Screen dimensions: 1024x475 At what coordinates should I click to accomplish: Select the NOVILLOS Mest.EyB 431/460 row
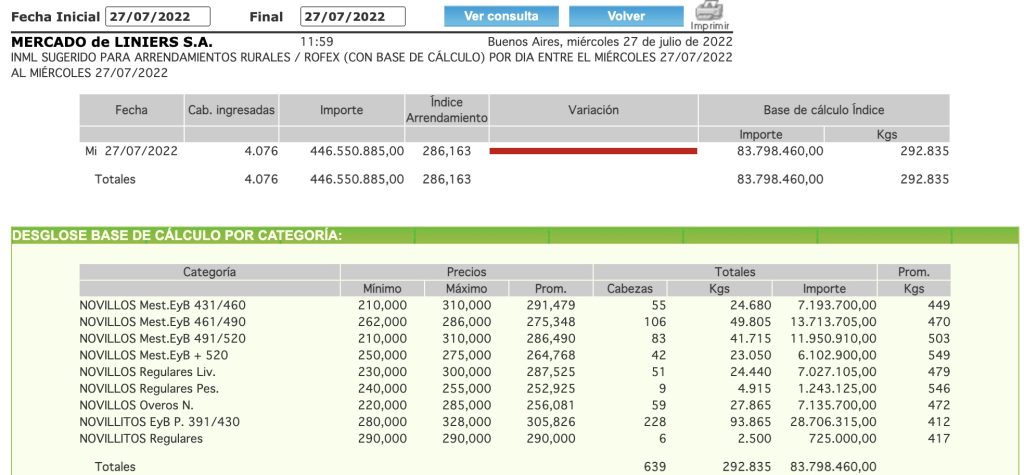162,305
